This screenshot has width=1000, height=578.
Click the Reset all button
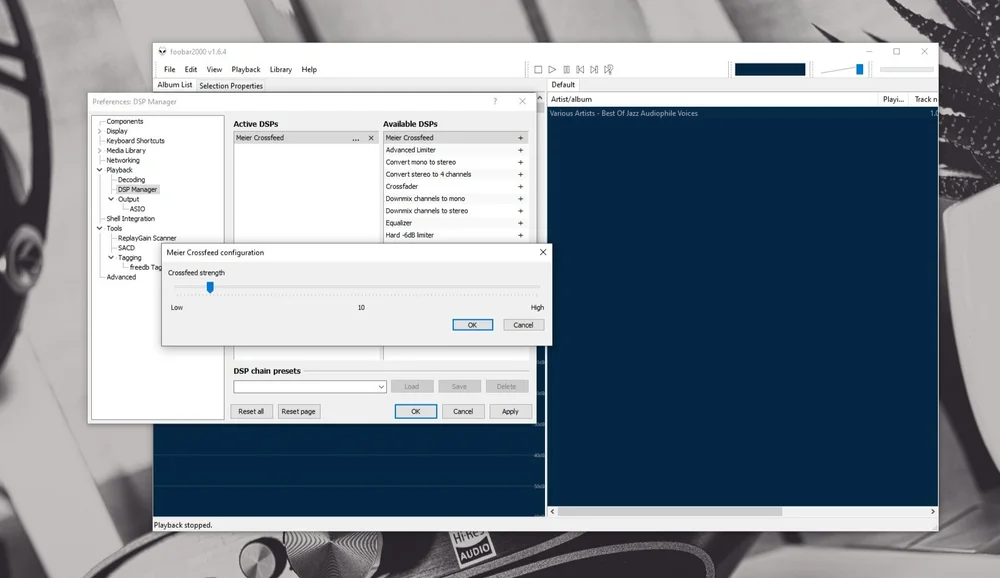click(x=251, y=411)
